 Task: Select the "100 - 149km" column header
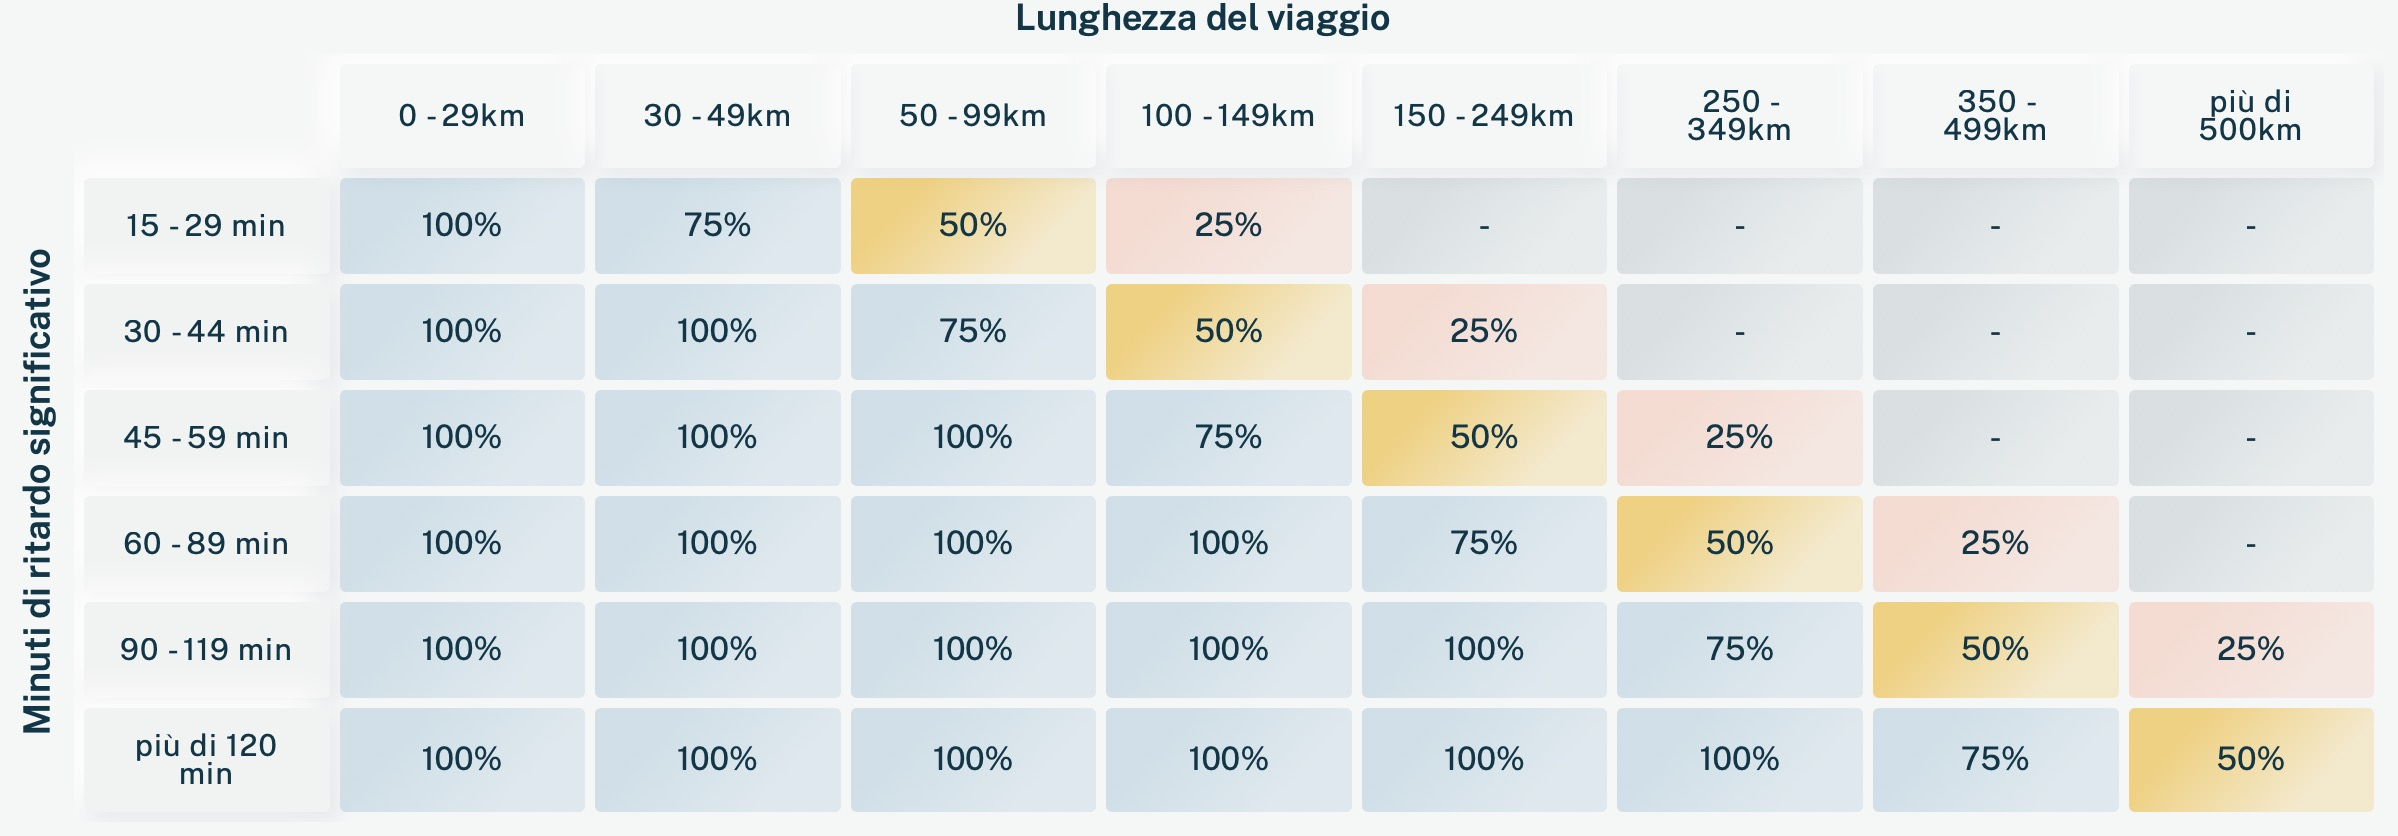coord(1228,116)
